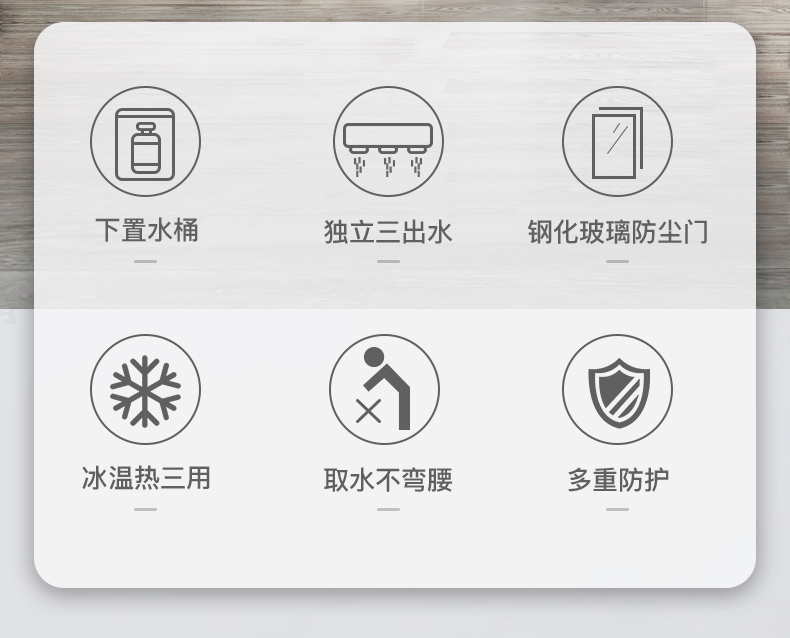Select the three independent water outlets icon
The height and width of the screenshot is (638, 790).
388,141
